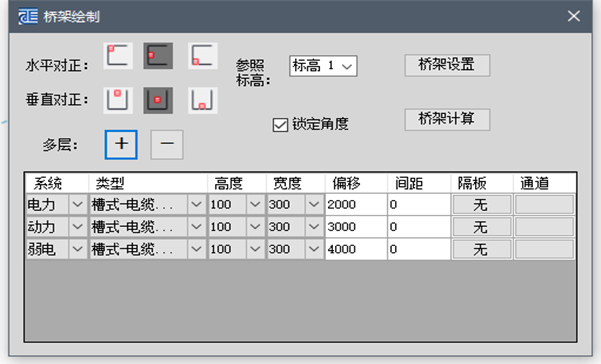This screenshot has width=601, height=364.
Task: Select the 间距 field in 电力 row
Action: tap(419, 205)
